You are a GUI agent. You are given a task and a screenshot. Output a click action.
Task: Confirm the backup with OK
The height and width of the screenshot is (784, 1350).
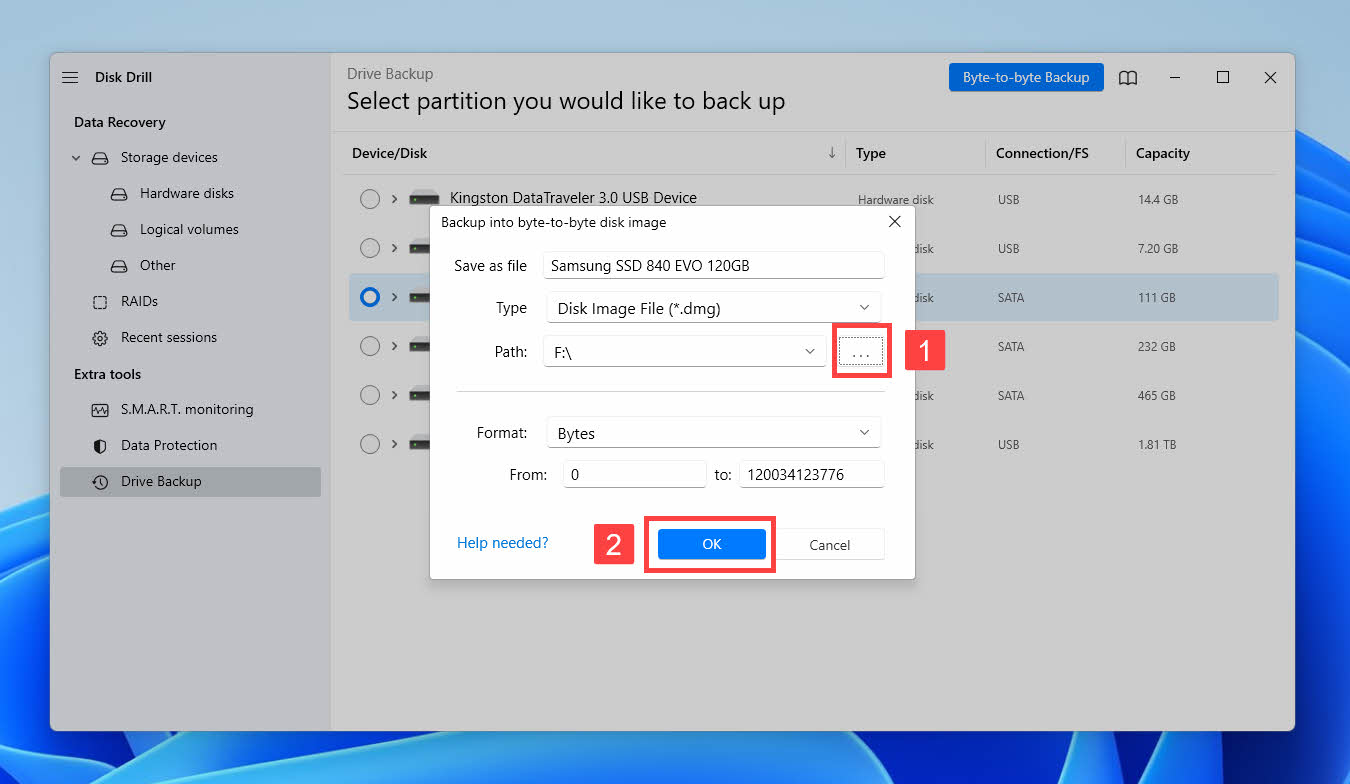pos(712,544)
